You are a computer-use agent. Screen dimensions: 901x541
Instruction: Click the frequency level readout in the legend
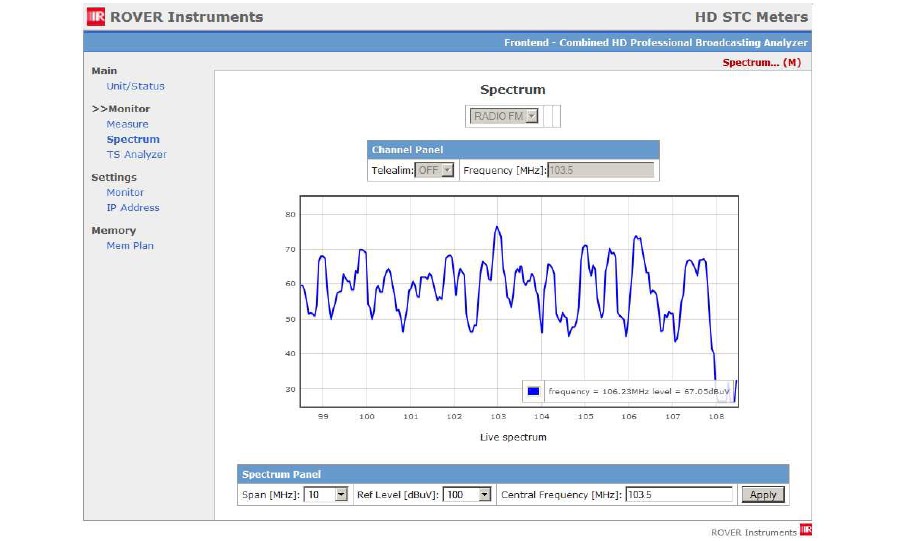(638, 392)
